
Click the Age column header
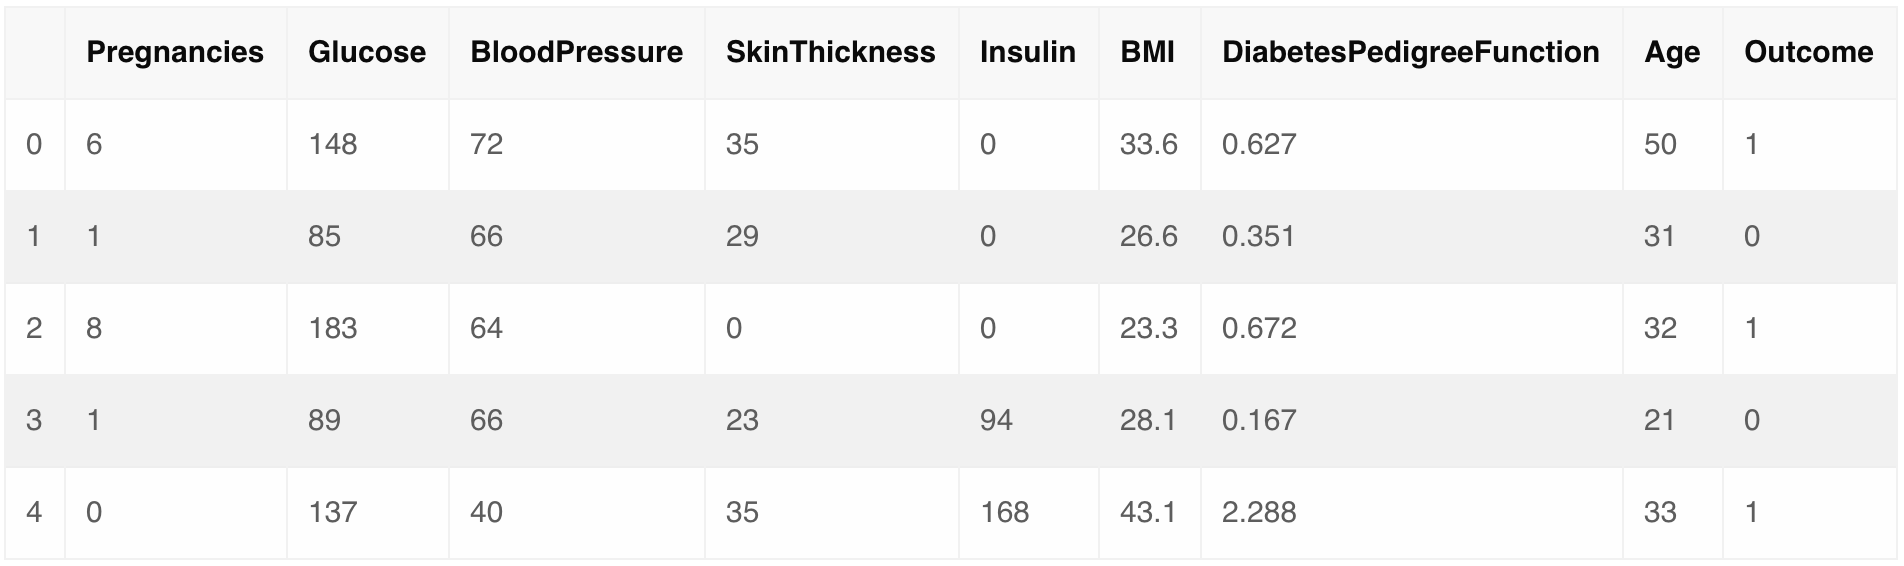(1671, 53)
